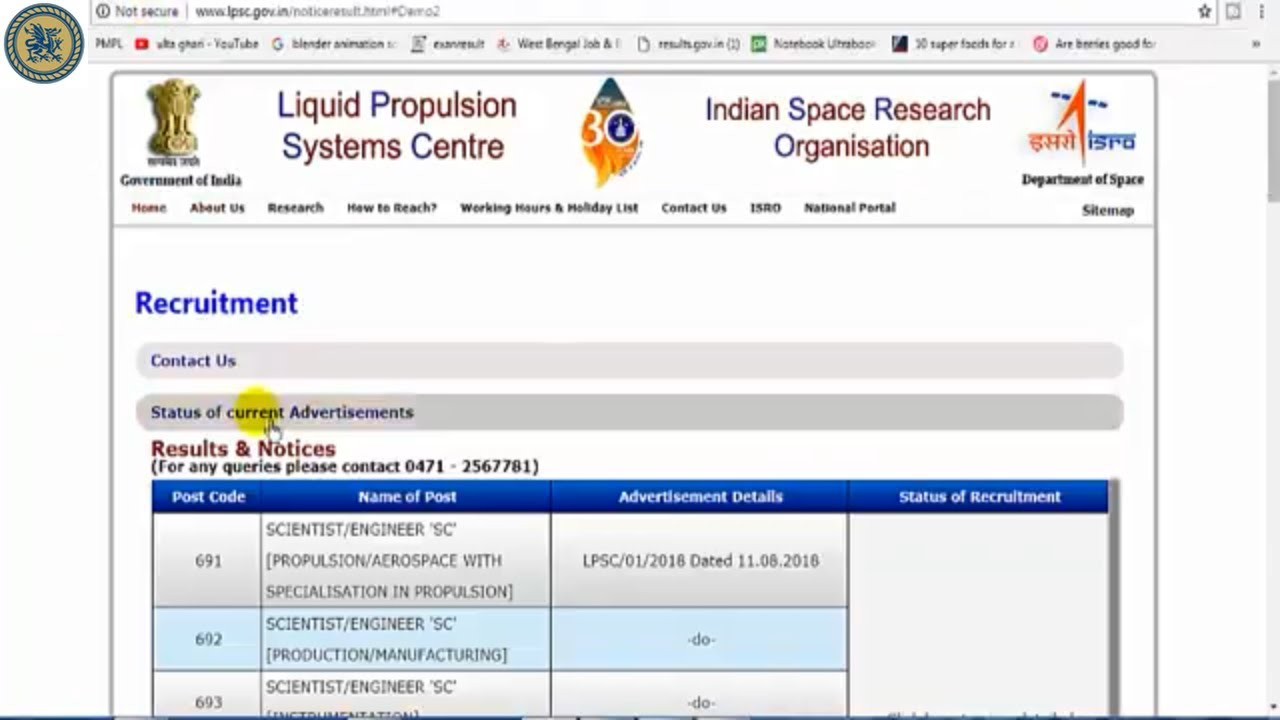Open the blender animation Google bookmark

click(x=333, y=44)
